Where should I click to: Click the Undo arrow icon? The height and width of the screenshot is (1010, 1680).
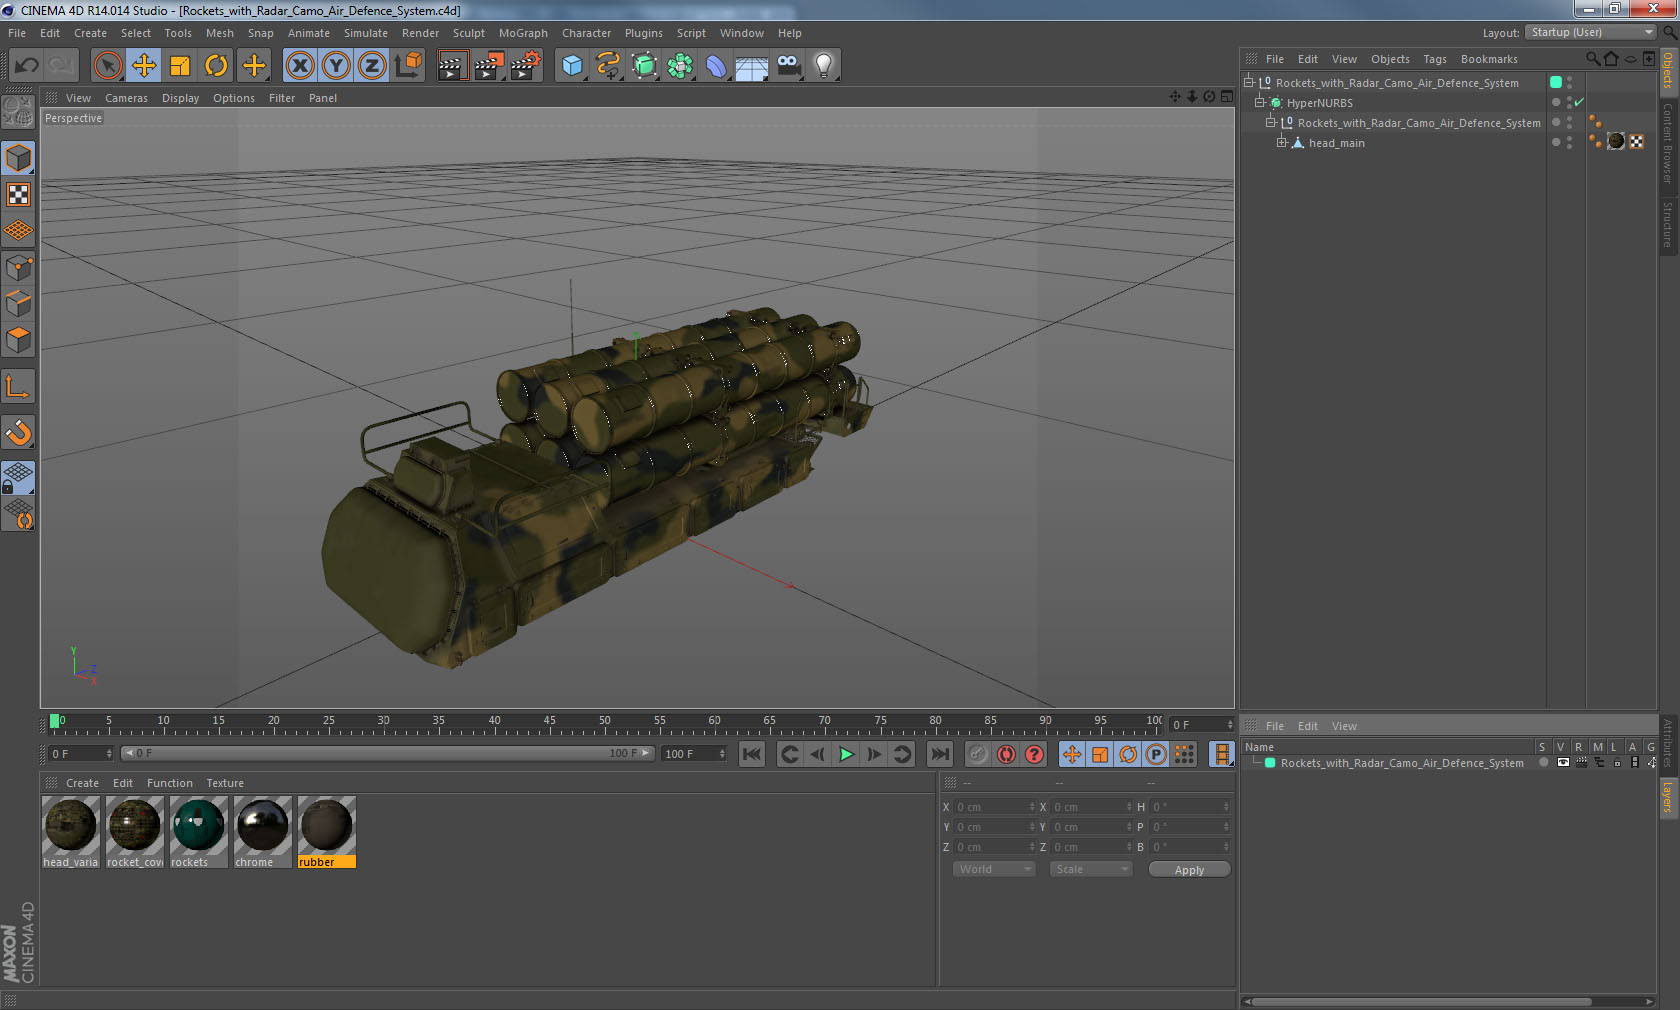point(26,66)
